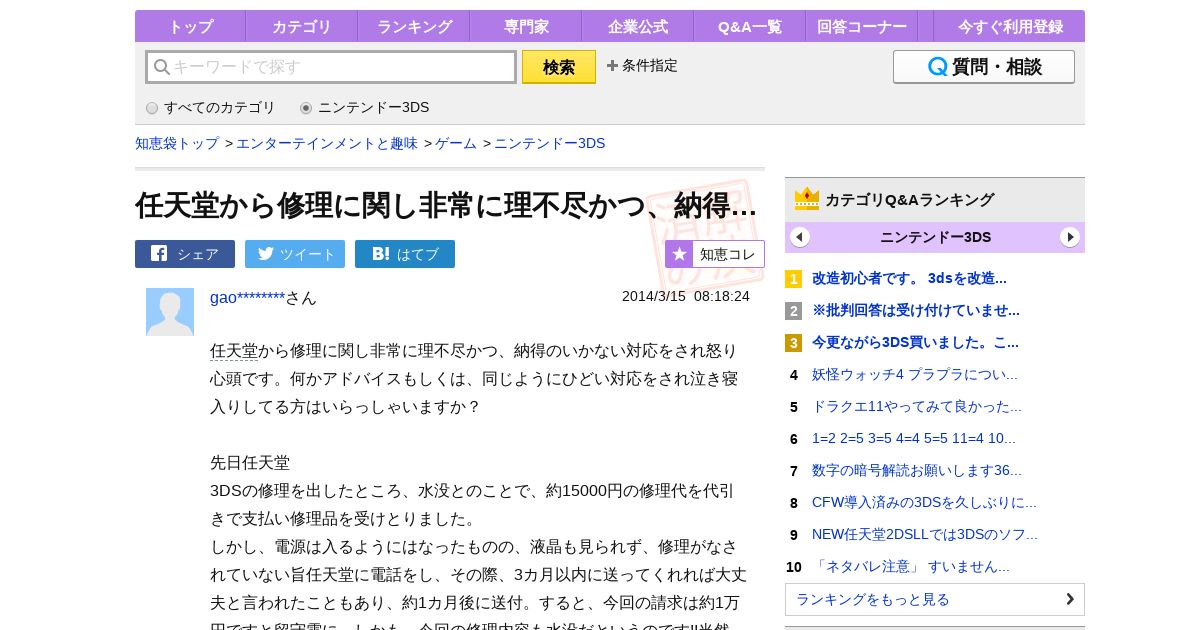This screenshot has height=630, width=1200.
Task: Open the 専門家 tab
Action: point(526,27)
